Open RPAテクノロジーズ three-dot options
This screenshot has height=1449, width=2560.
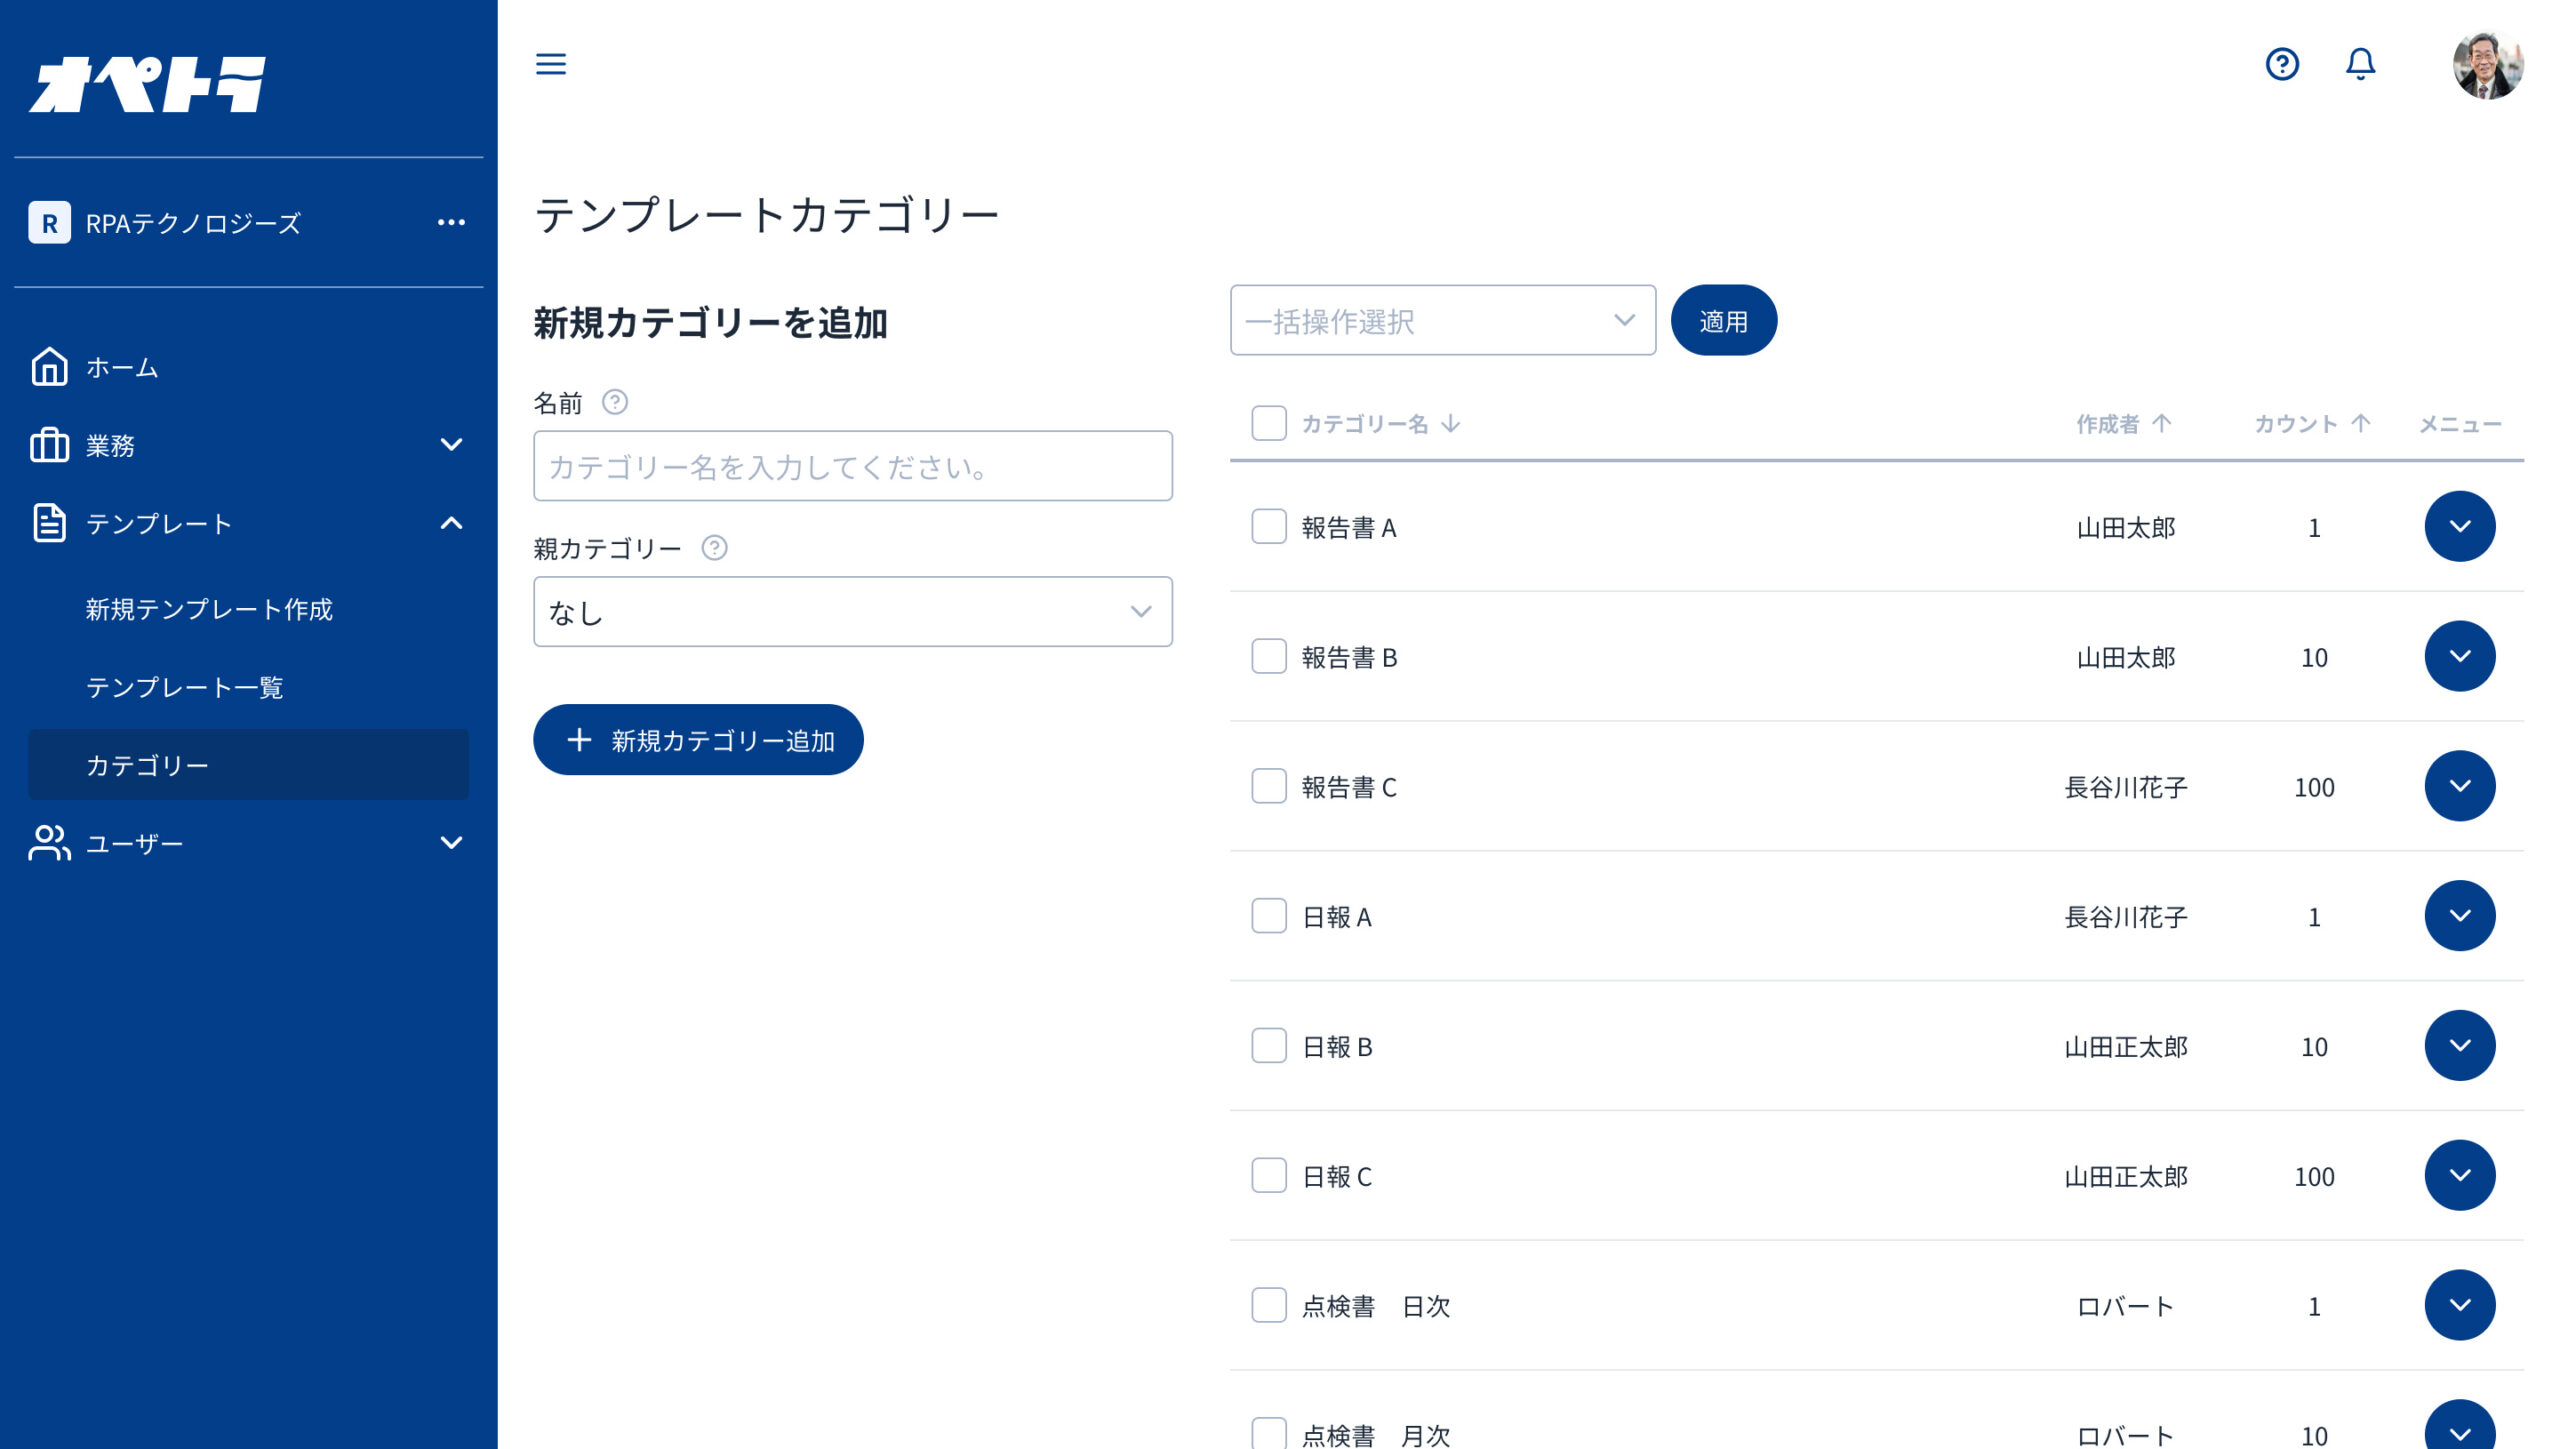coord(451,222)
